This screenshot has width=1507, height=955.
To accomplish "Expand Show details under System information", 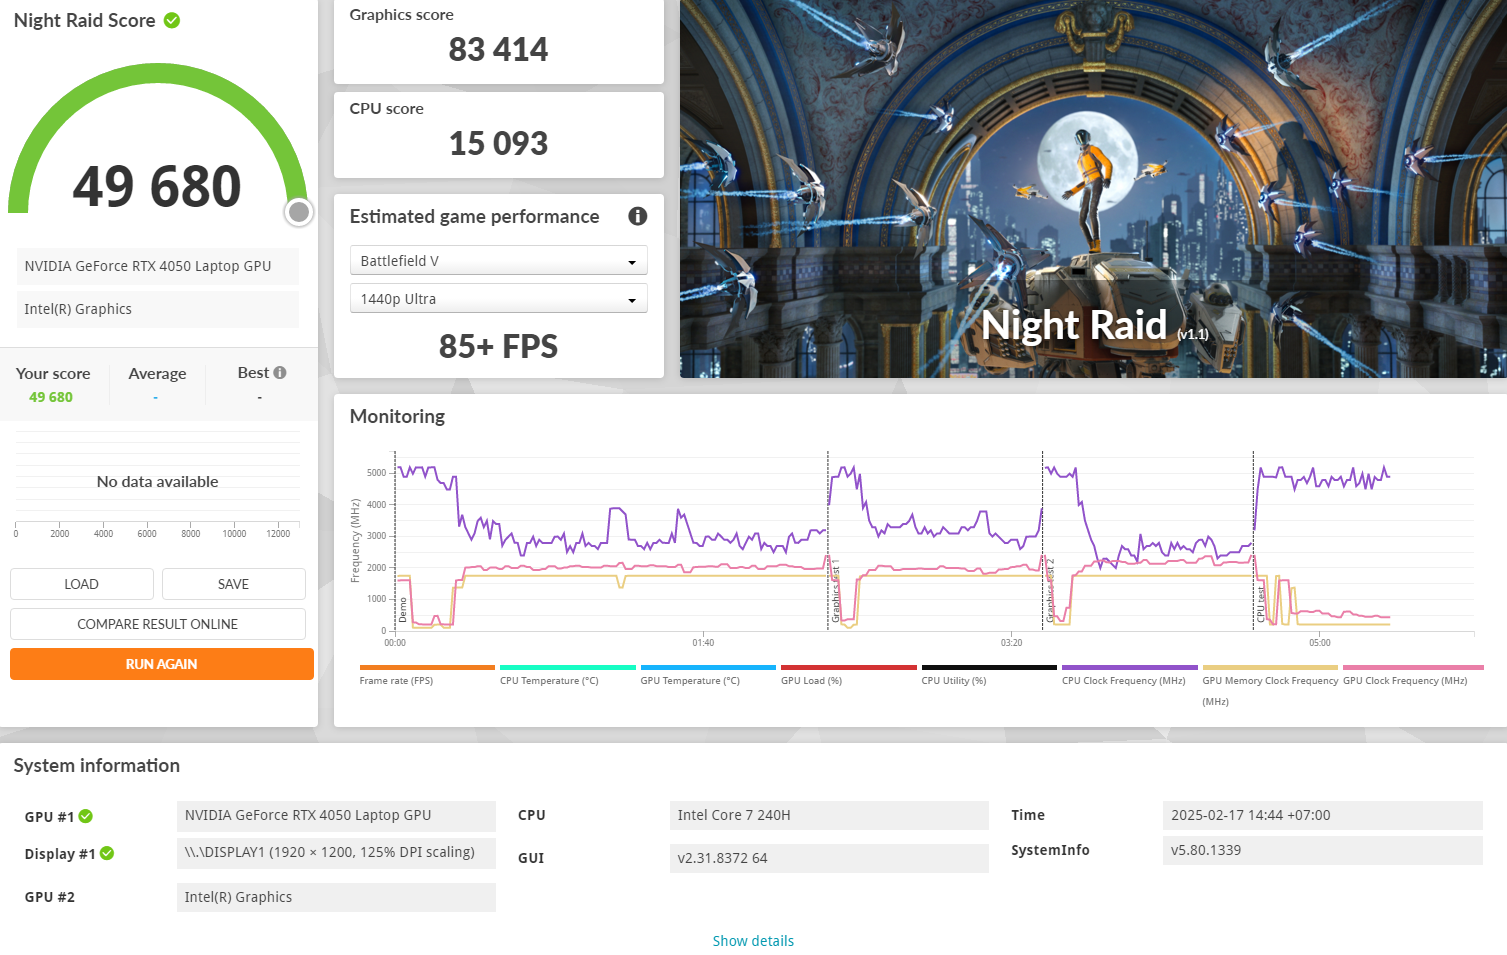I will (753, 940).
